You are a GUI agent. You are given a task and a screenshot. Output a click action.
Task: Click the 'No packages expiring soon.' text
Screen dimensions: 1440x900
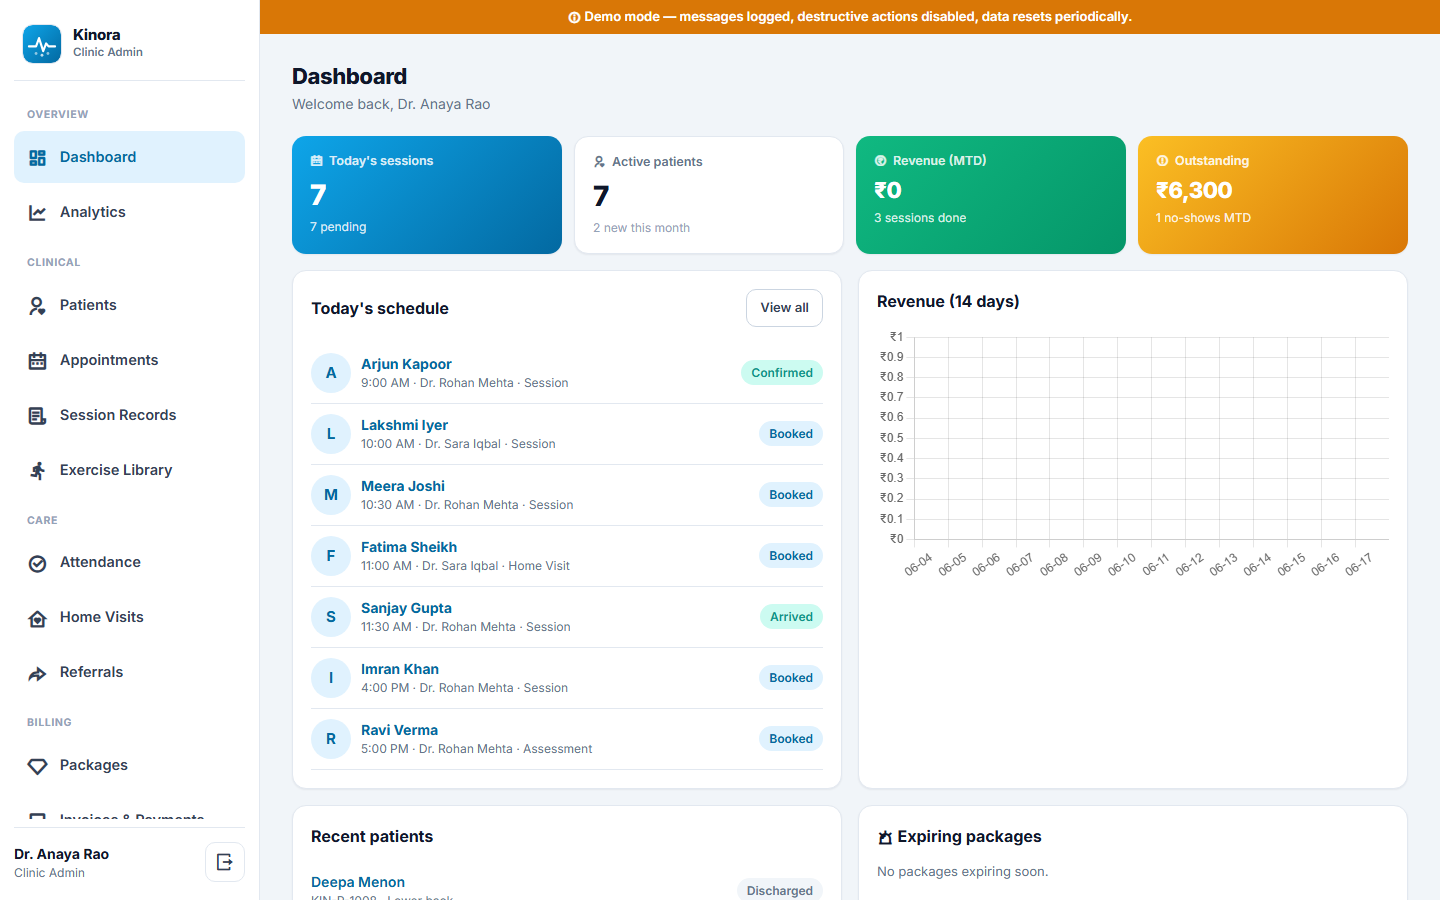coord(963,872)
